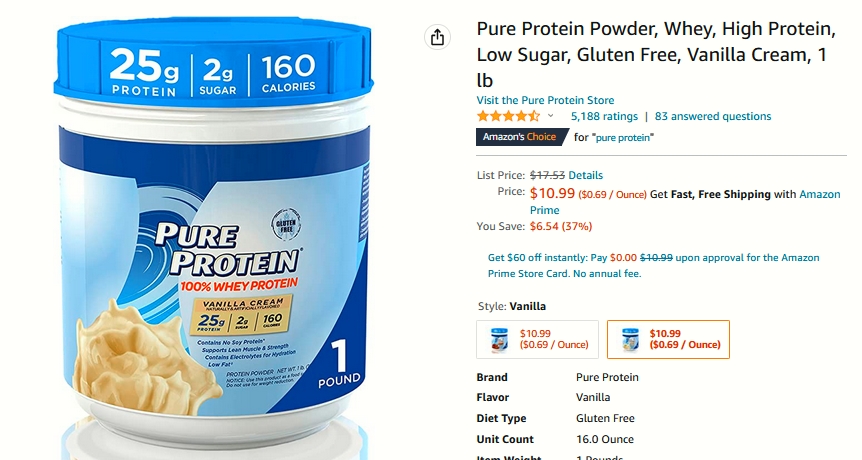Screen dimensions: 862x460
Task: Click the four-and-a-half star rating icons
Action: pyautogui.click(x=509, y=116)
